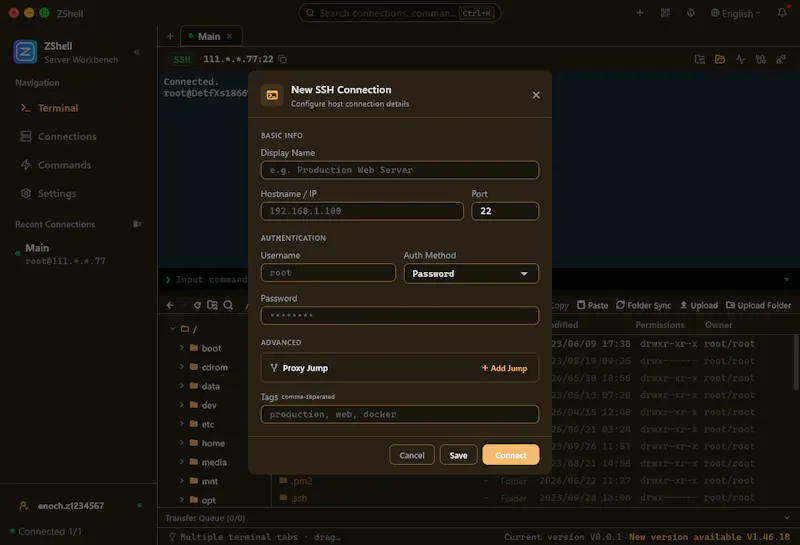Click the Hostname / IP field

click(362, 211)
